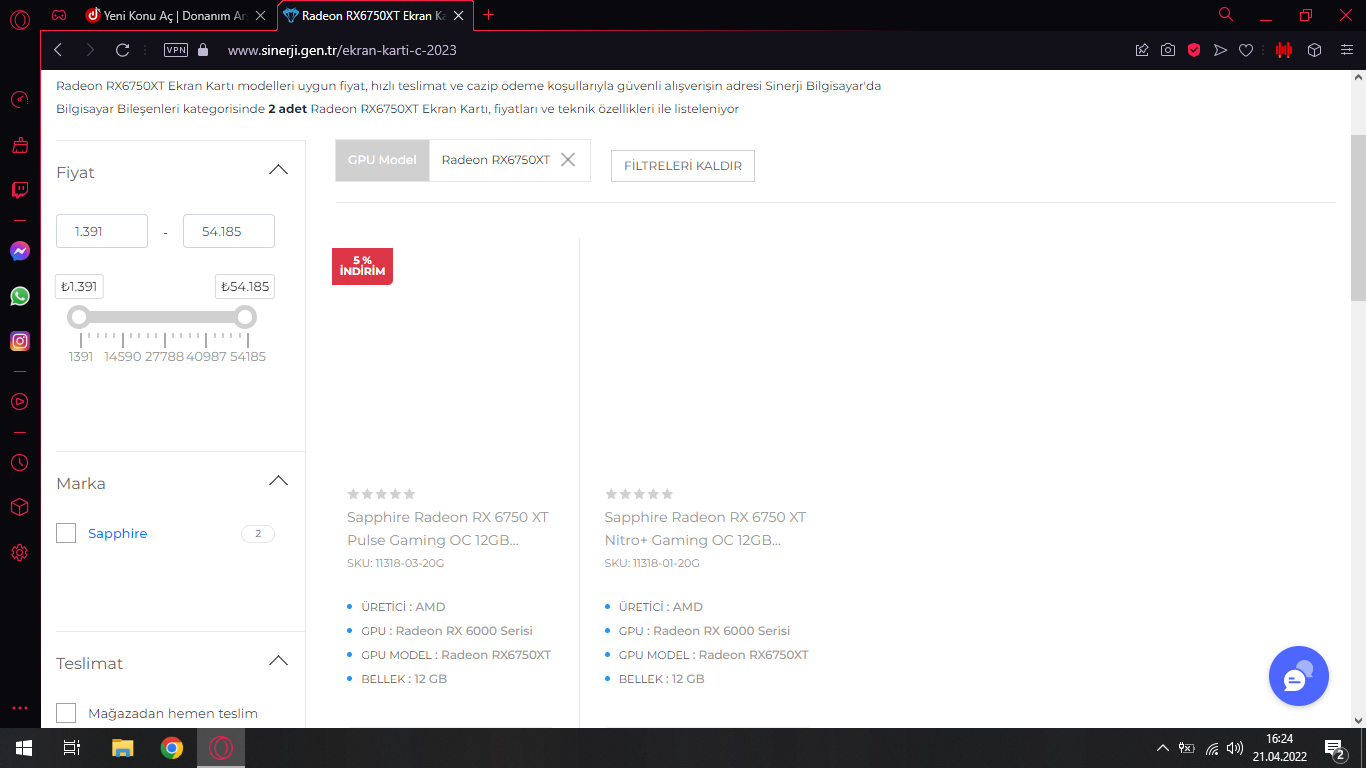Open GX Corner gamepad icon
The width and height of the screenshot is (1366, 768).
[60, 15]
